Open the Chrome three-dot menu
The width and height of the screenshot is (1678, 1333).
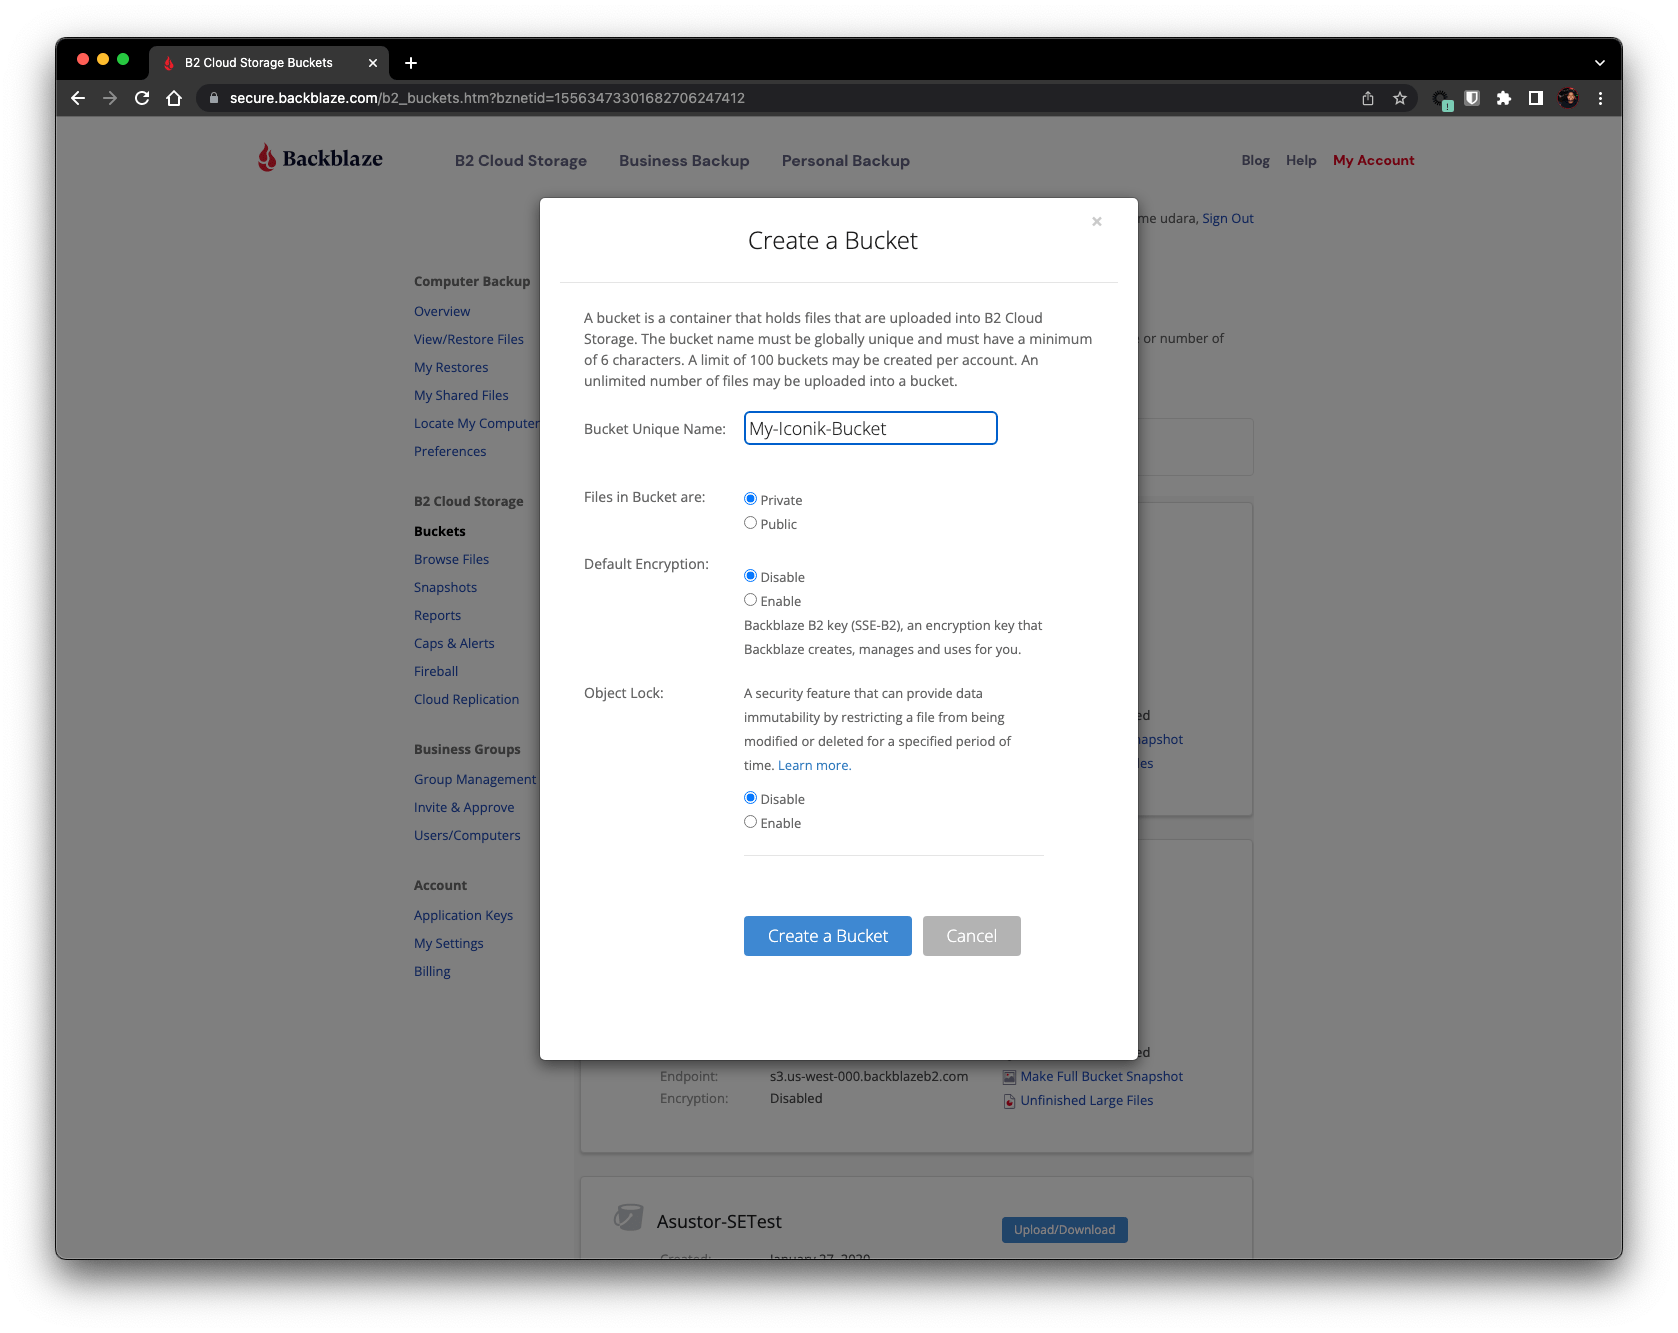[x=1599, y=98]
